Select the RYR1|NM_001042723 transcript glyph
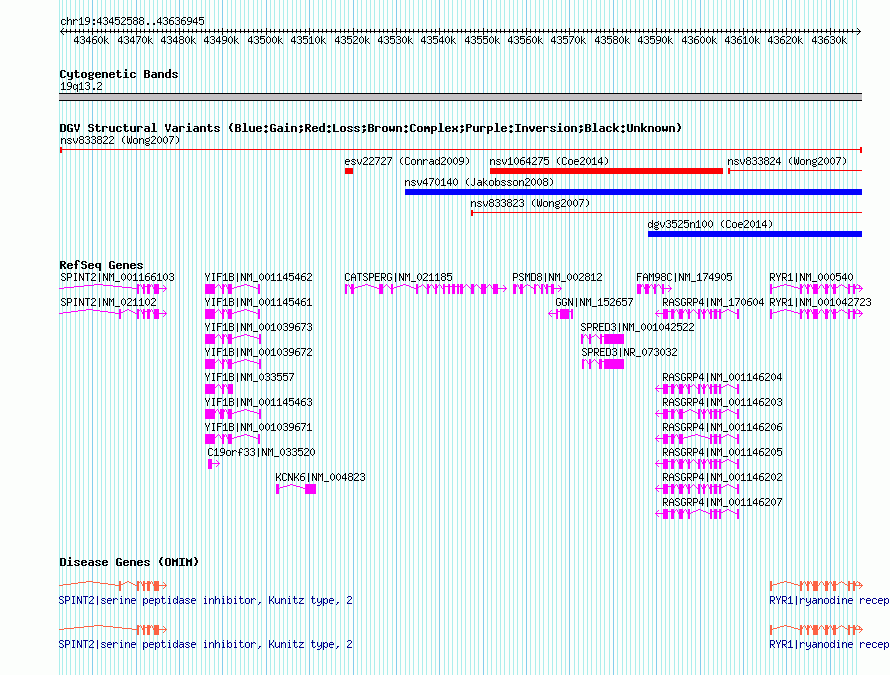The width and height of the screenshot is (890, 675). pos(816,314)
